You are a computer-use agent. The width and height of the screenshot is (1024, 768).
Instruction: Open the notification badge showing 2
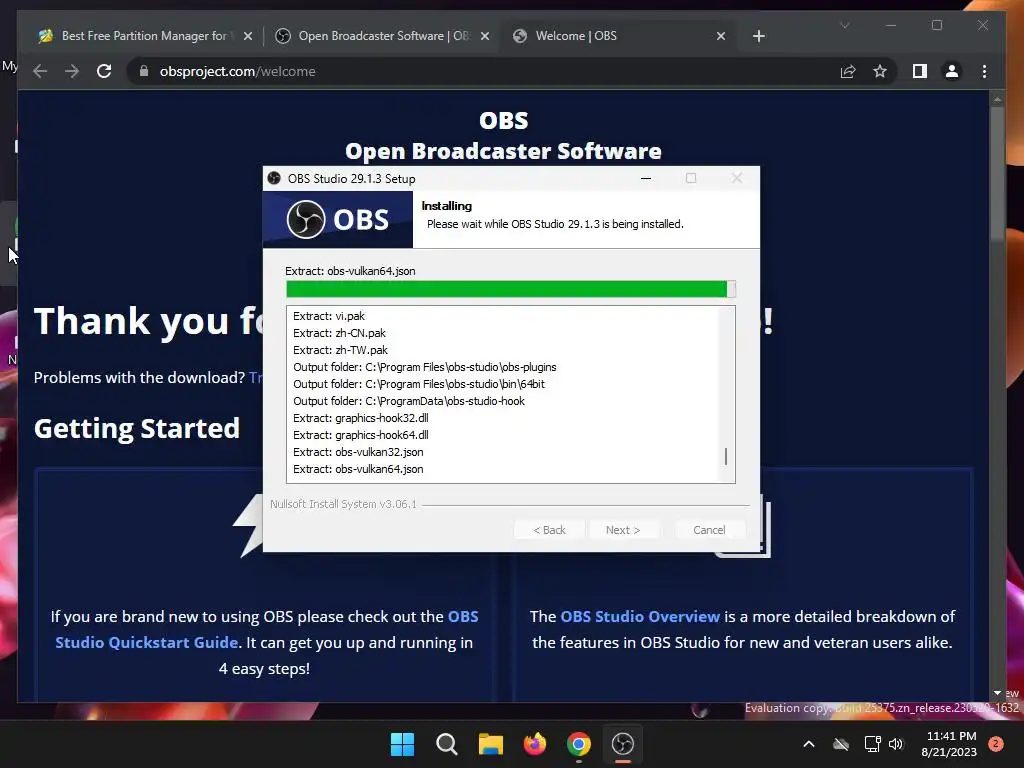(x=996, y=744)
